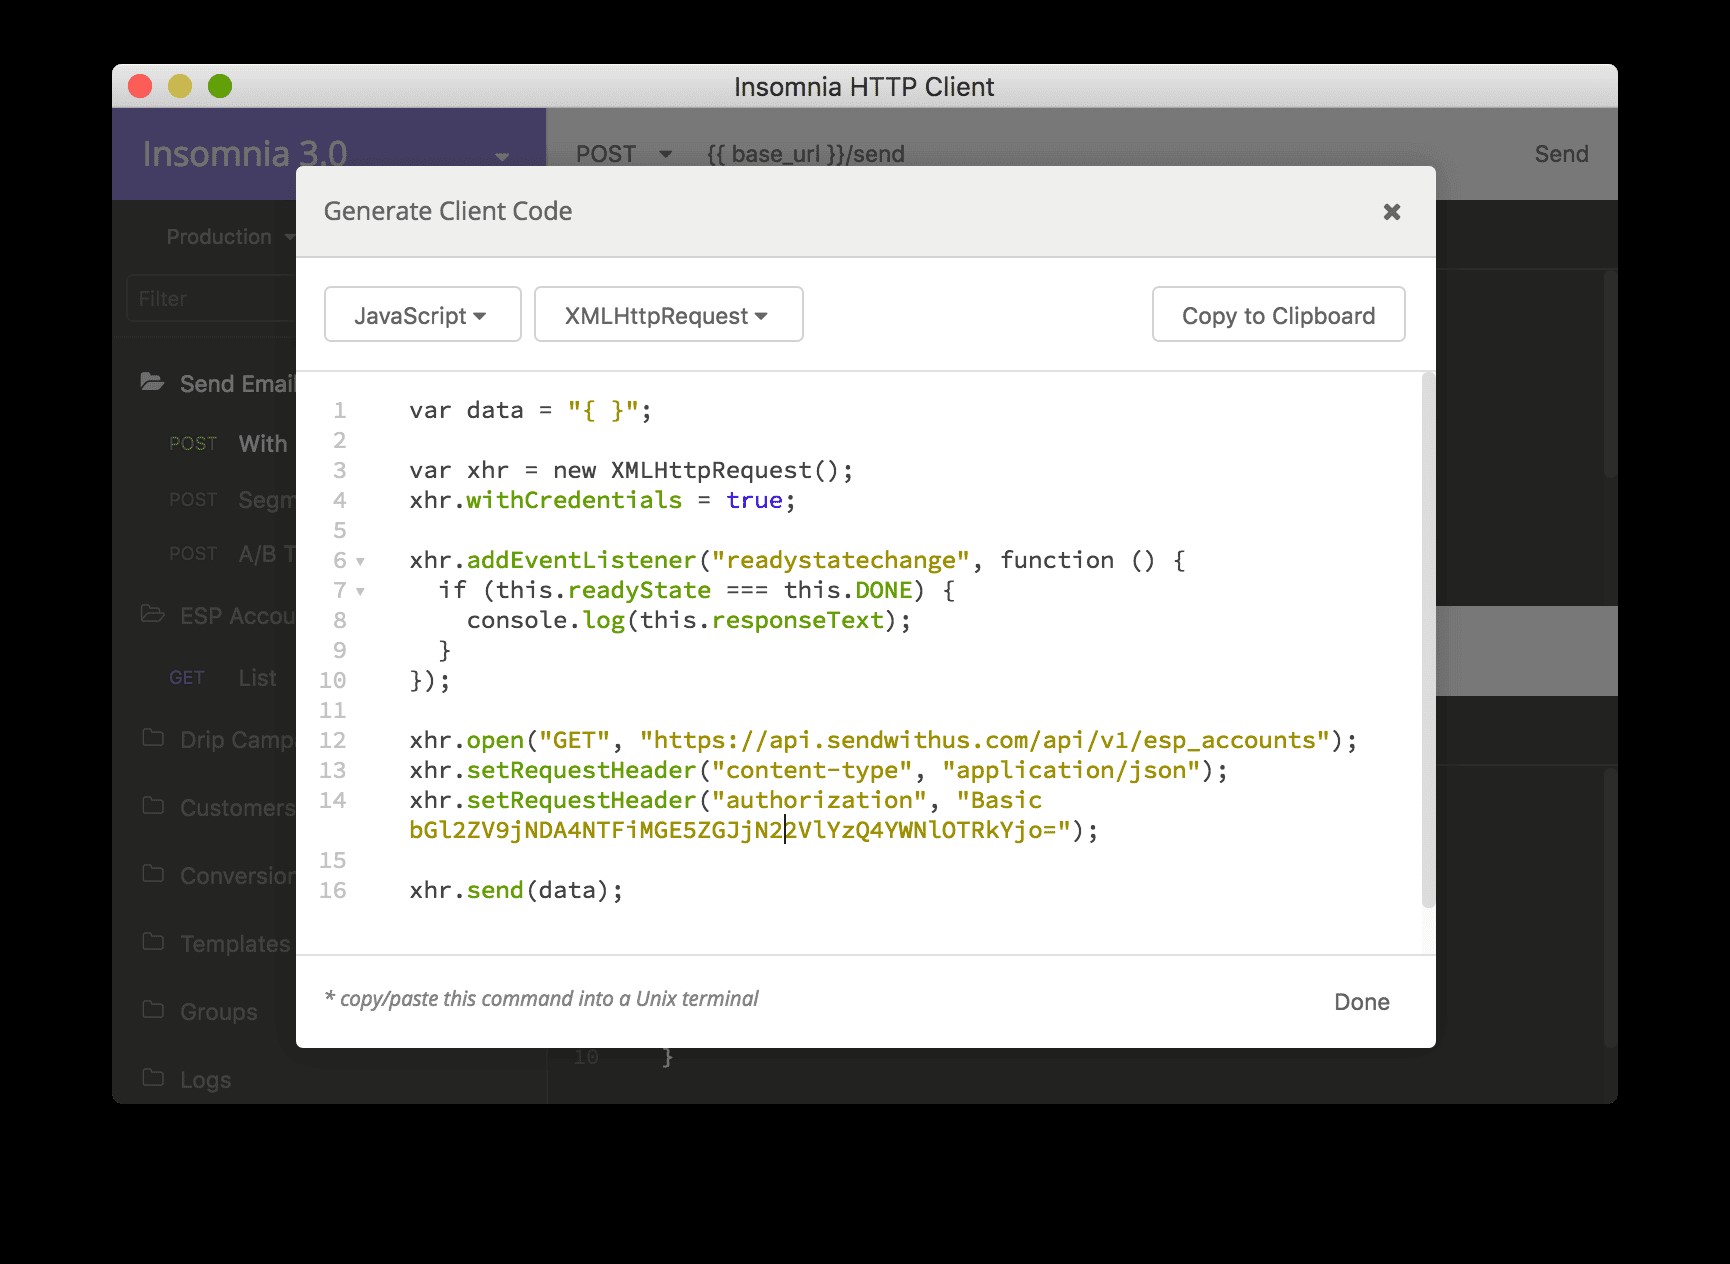Open the XMLHttpRequest library dropdown
The image size is (1730, 1264).
pos(668,315)
